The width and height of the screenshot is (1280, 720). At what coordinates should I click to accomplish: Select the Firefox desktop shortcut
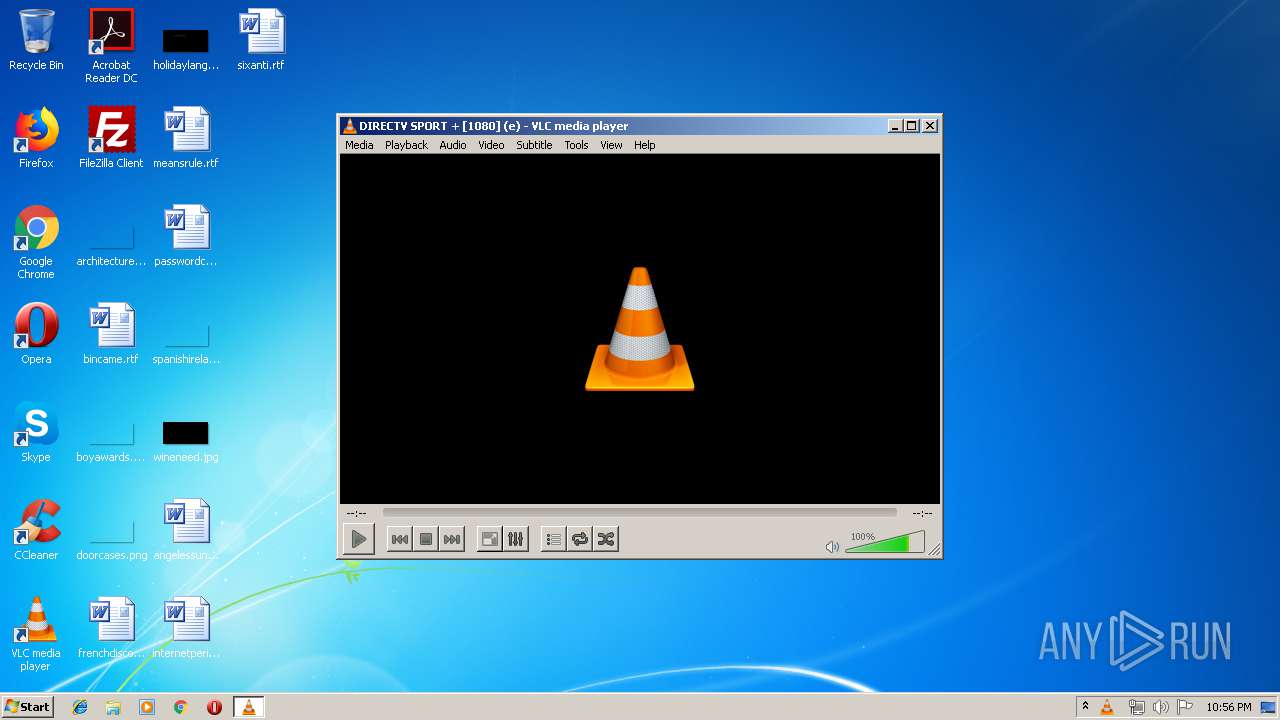click(36, 138)
